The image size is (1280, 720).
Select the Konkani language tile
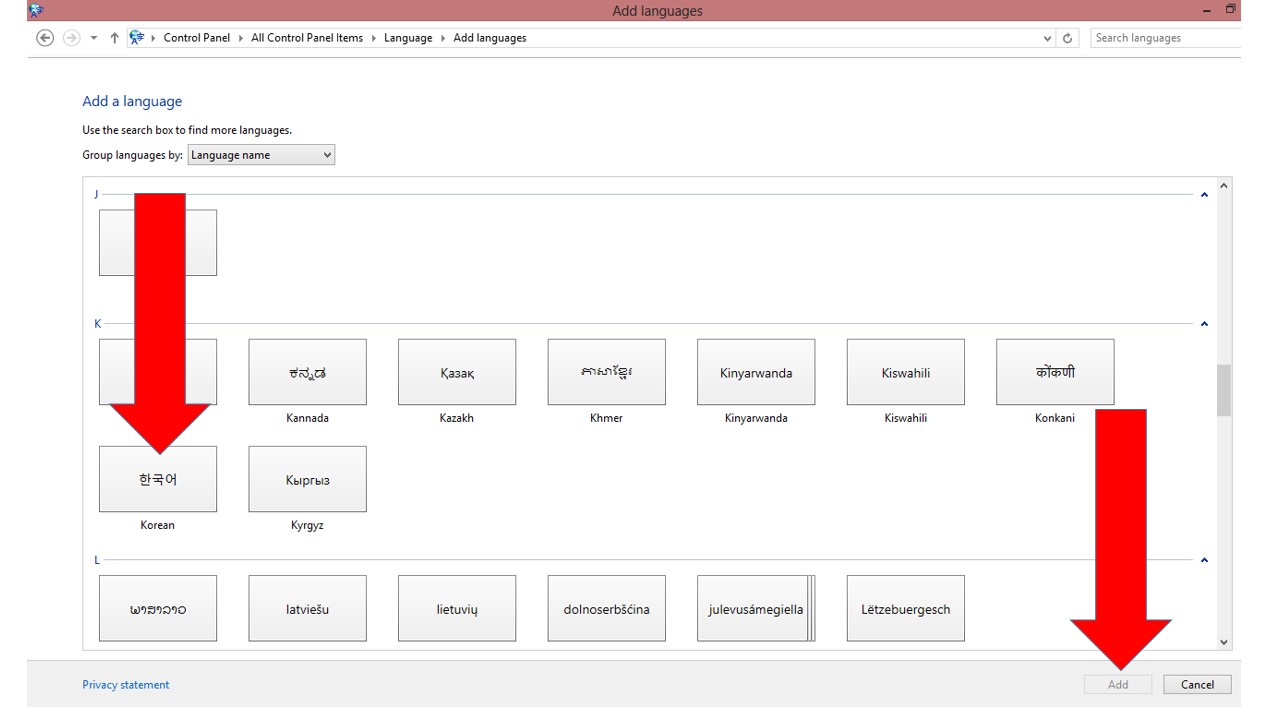(x=1055, y=372)
